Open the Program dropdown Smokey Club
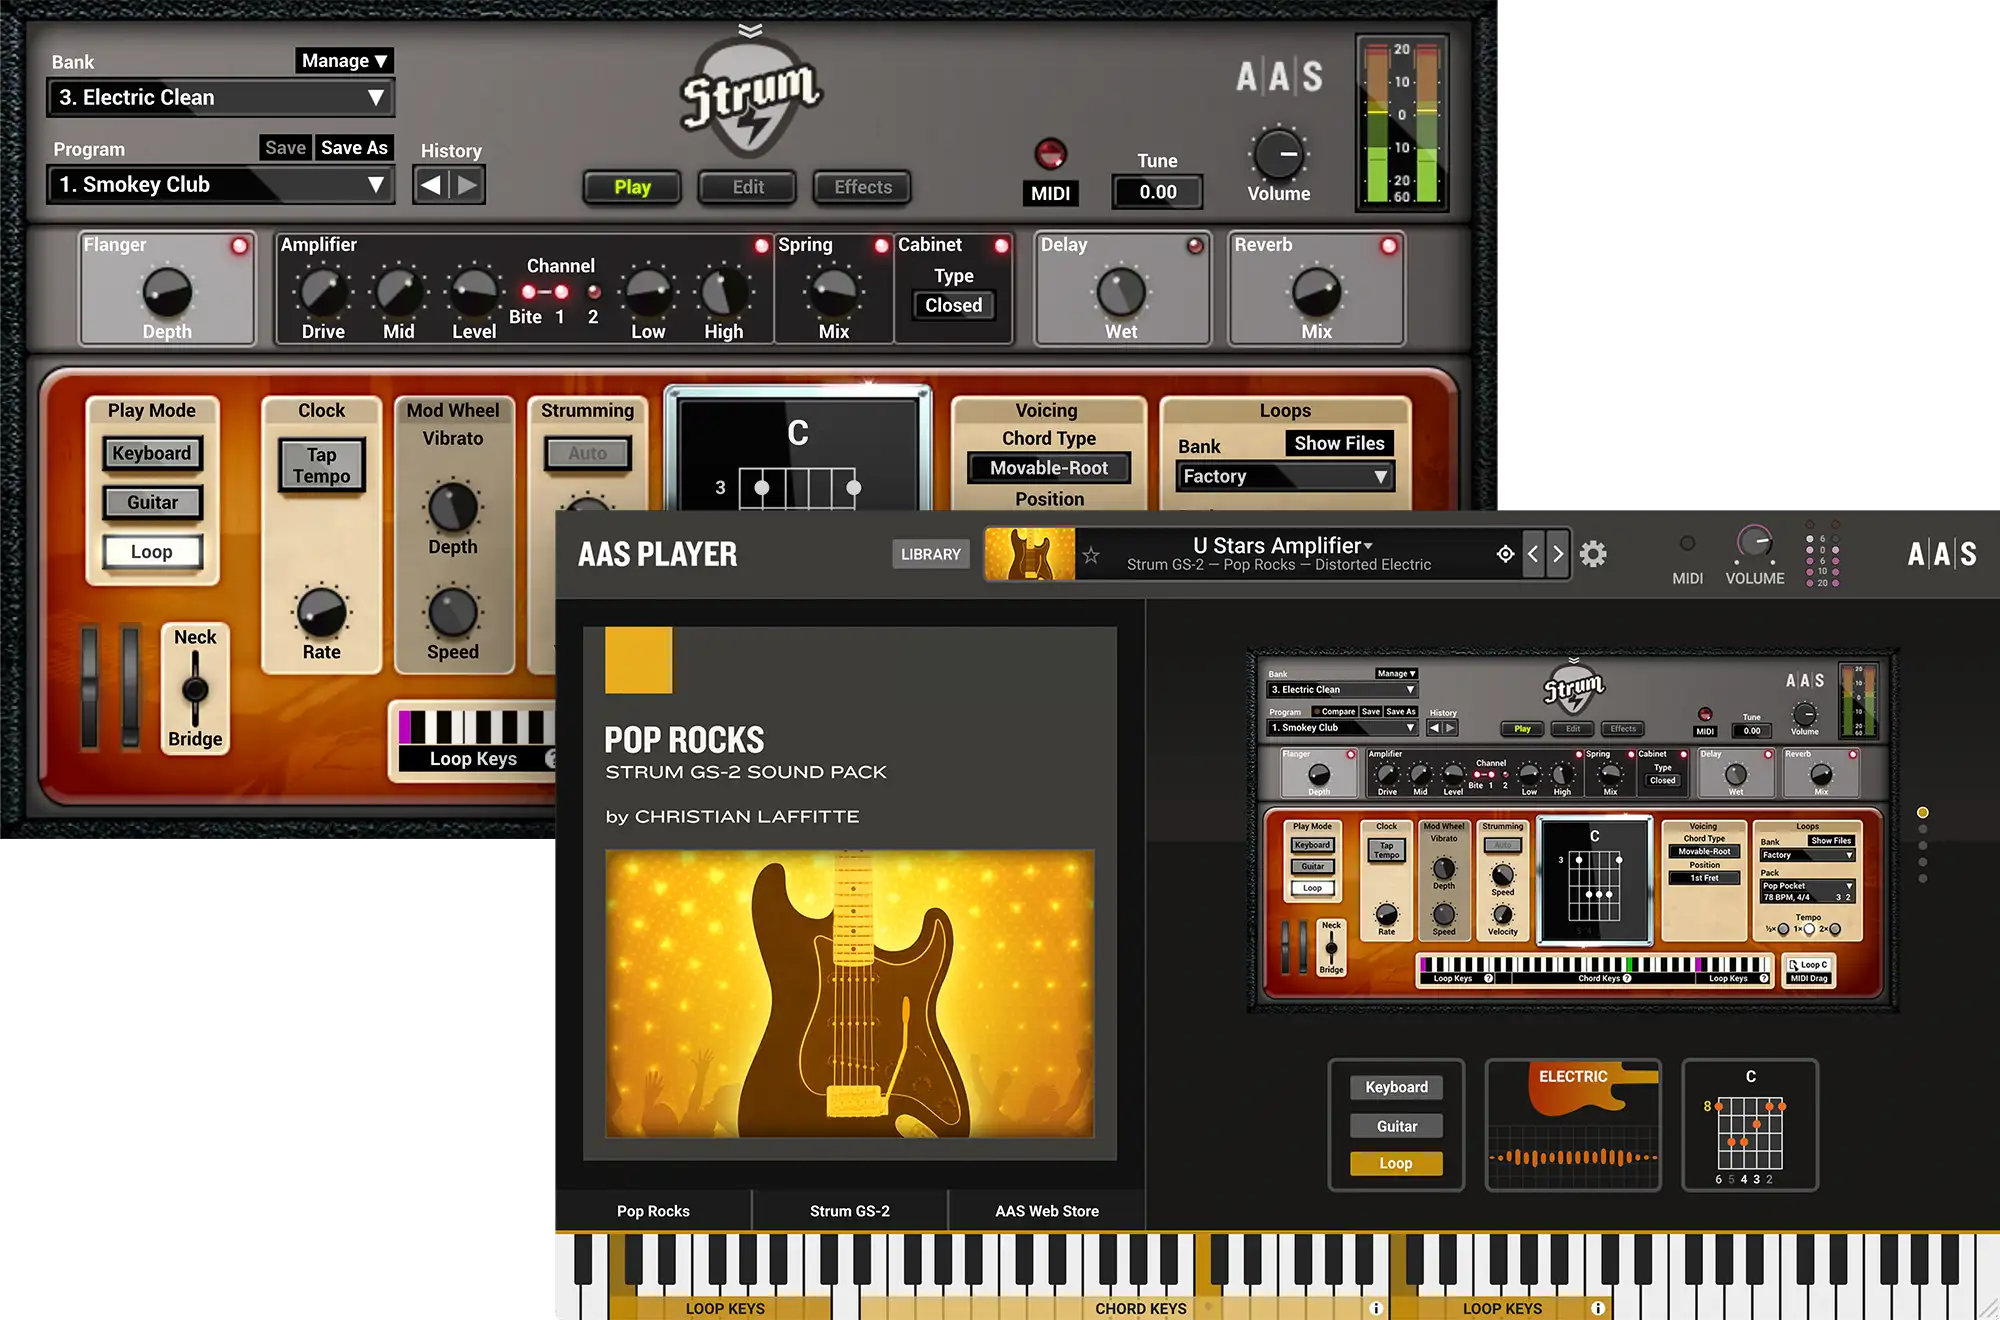The image size is (2000, 1320). [x=220, y=185]
